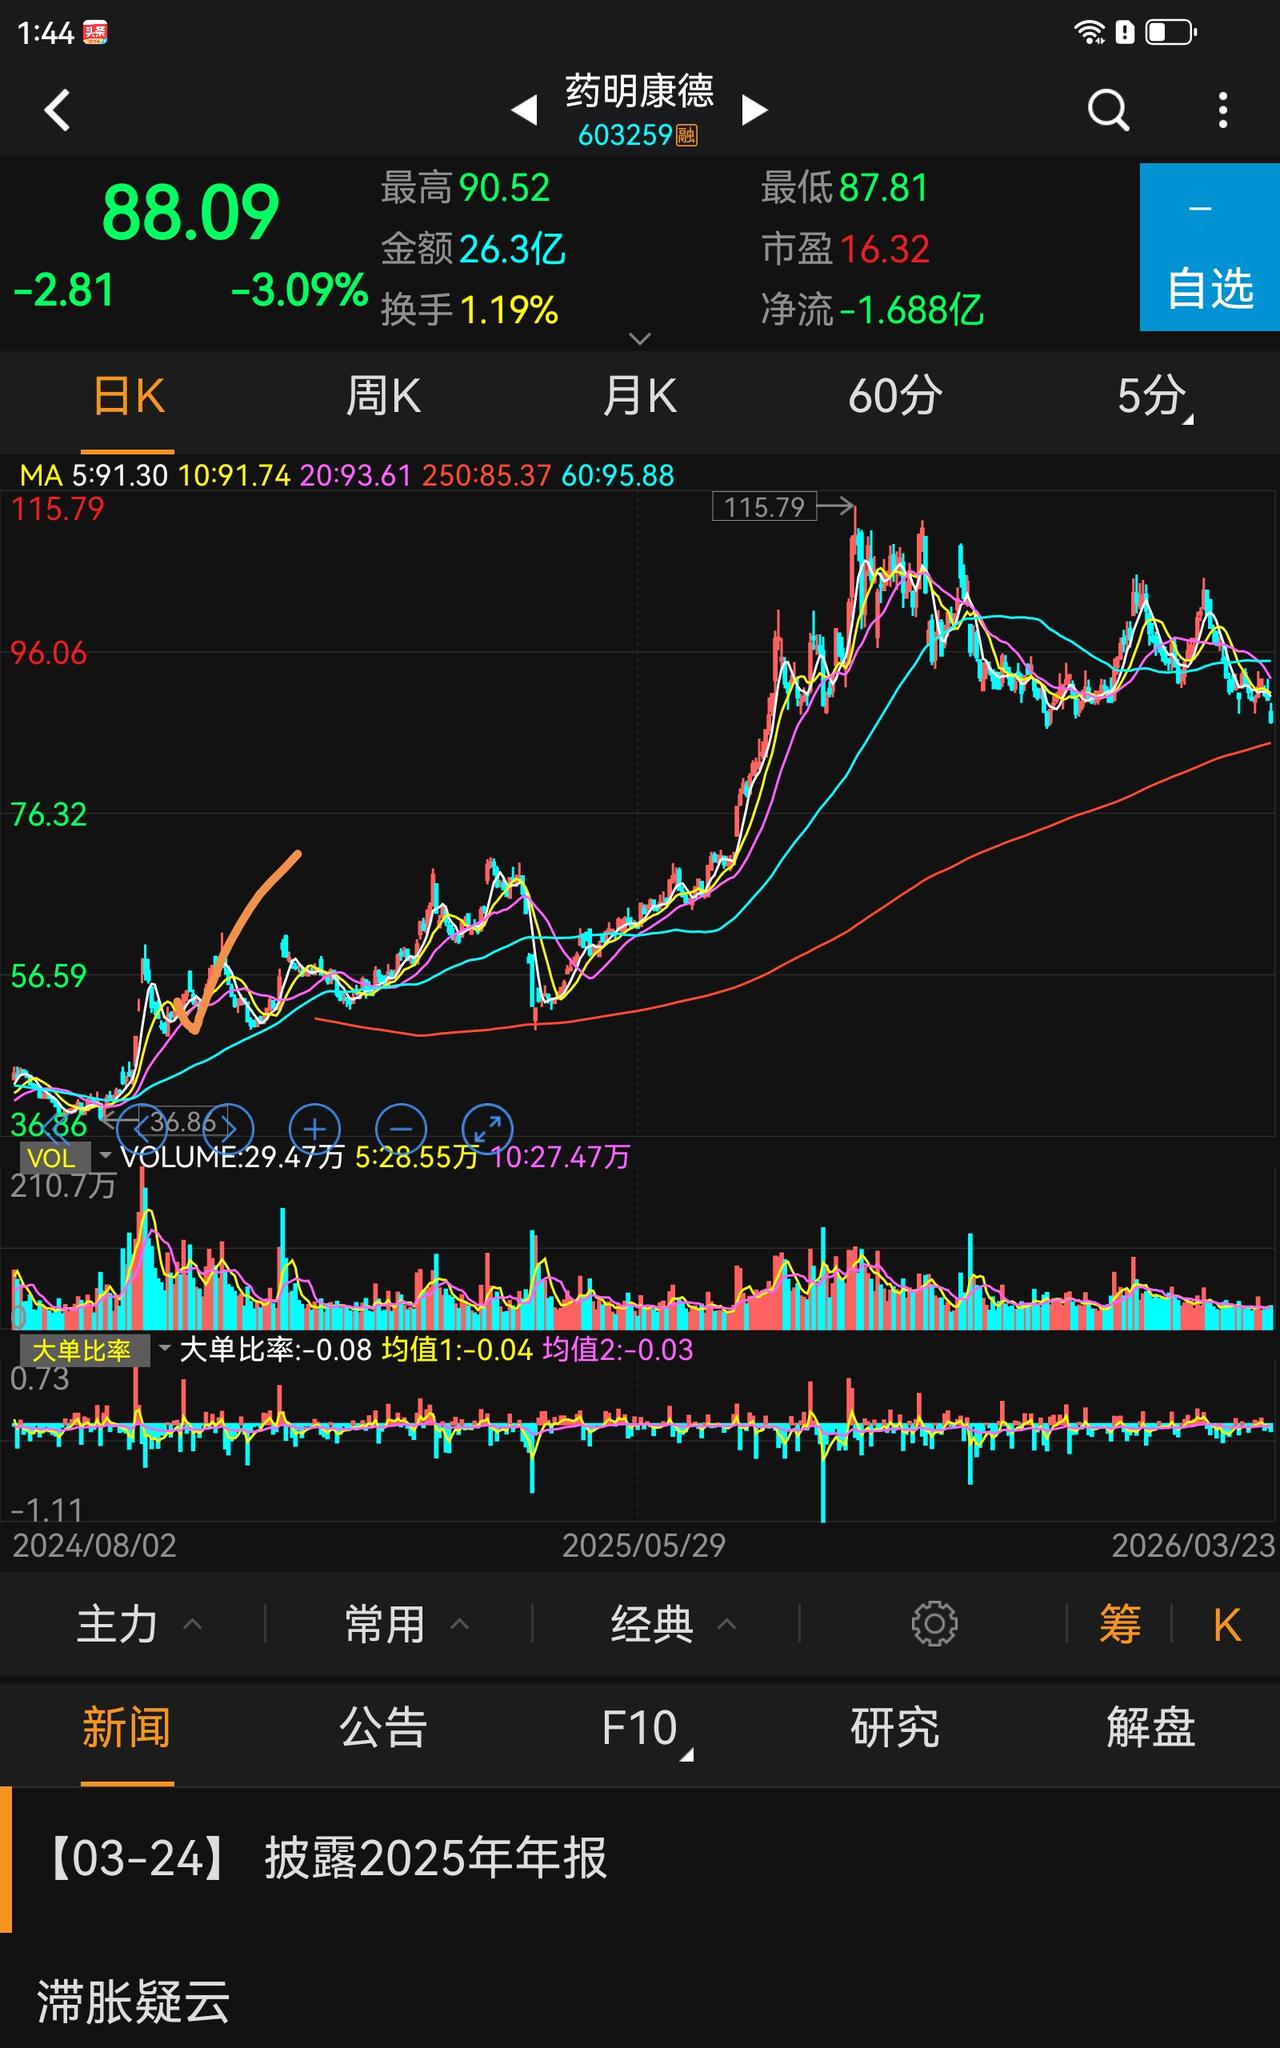Open the 公告 tab

pyautogui.click(x=383, y=1728)
